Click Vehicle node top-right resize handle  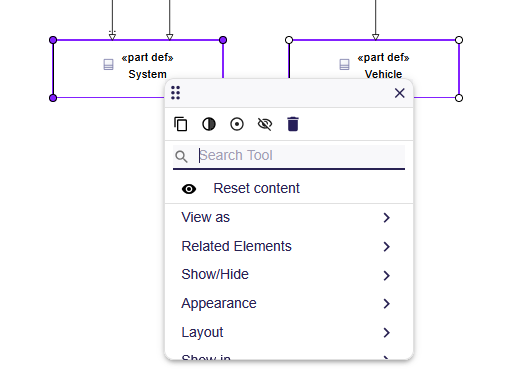(459, 40)
